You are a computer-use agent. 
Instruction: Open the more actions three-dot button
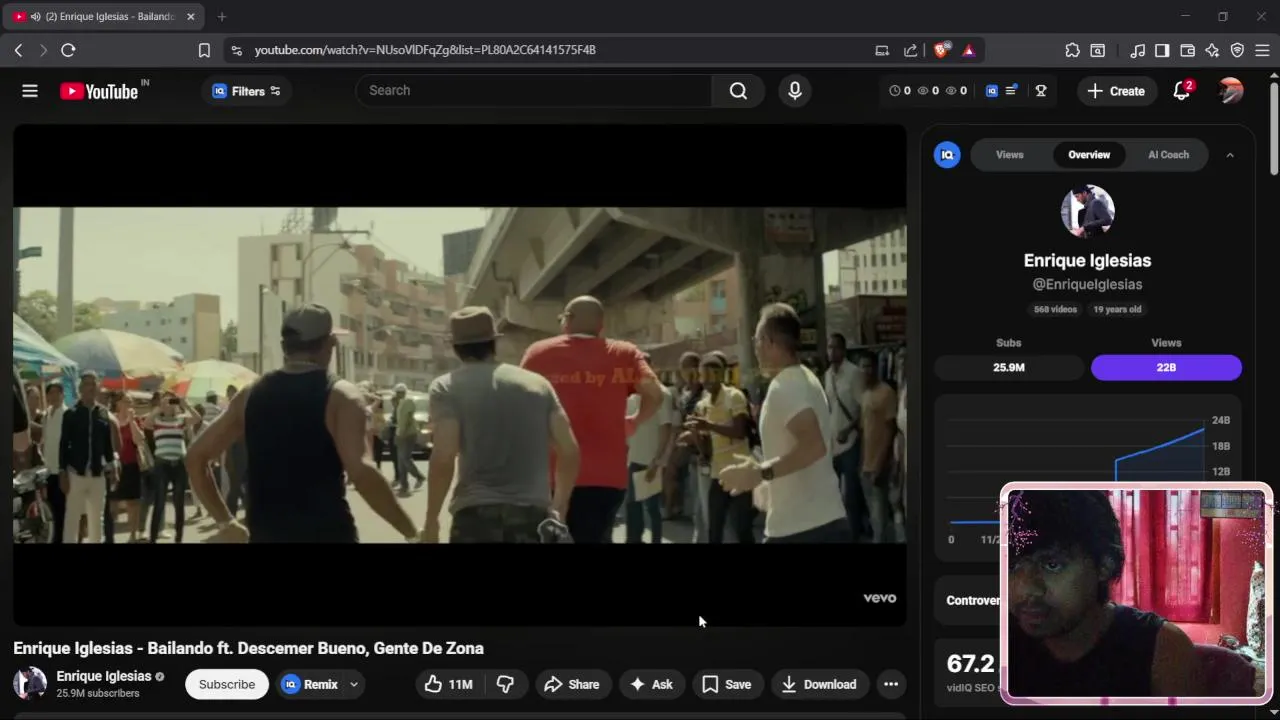point(891,684)
